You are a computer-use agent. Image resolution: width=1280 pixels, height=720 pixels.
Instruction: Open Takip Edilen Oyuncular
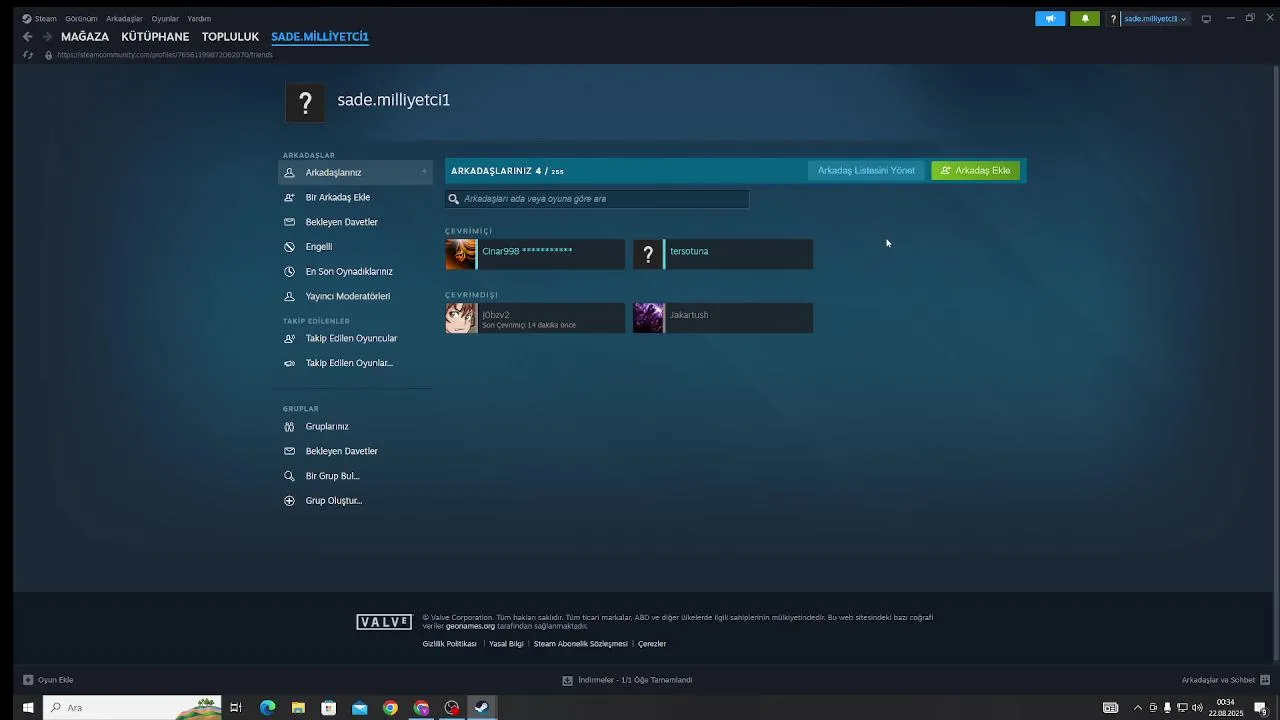[x=355, y=338]
